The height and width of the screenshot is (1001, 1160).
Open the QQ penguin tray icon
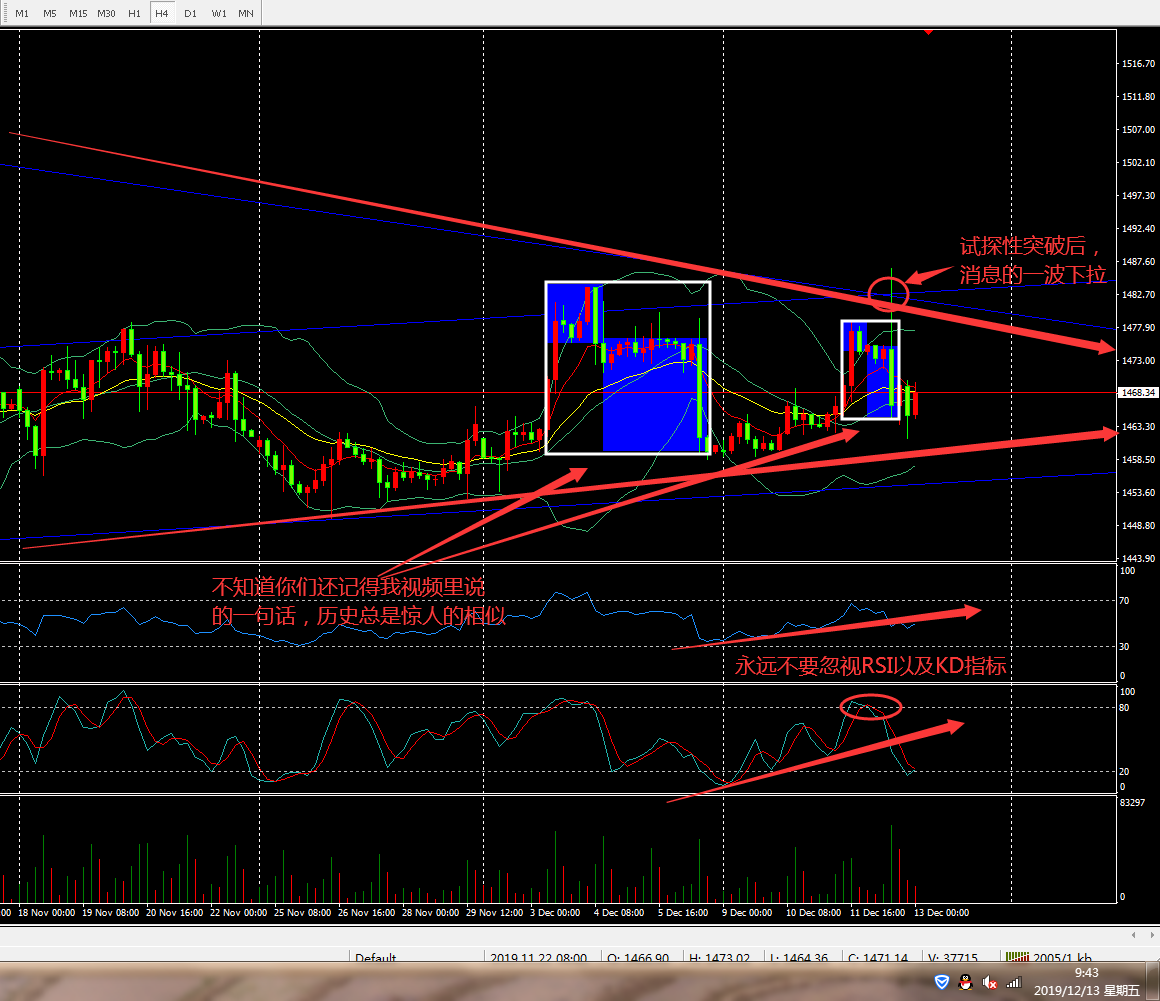point(965,982)
